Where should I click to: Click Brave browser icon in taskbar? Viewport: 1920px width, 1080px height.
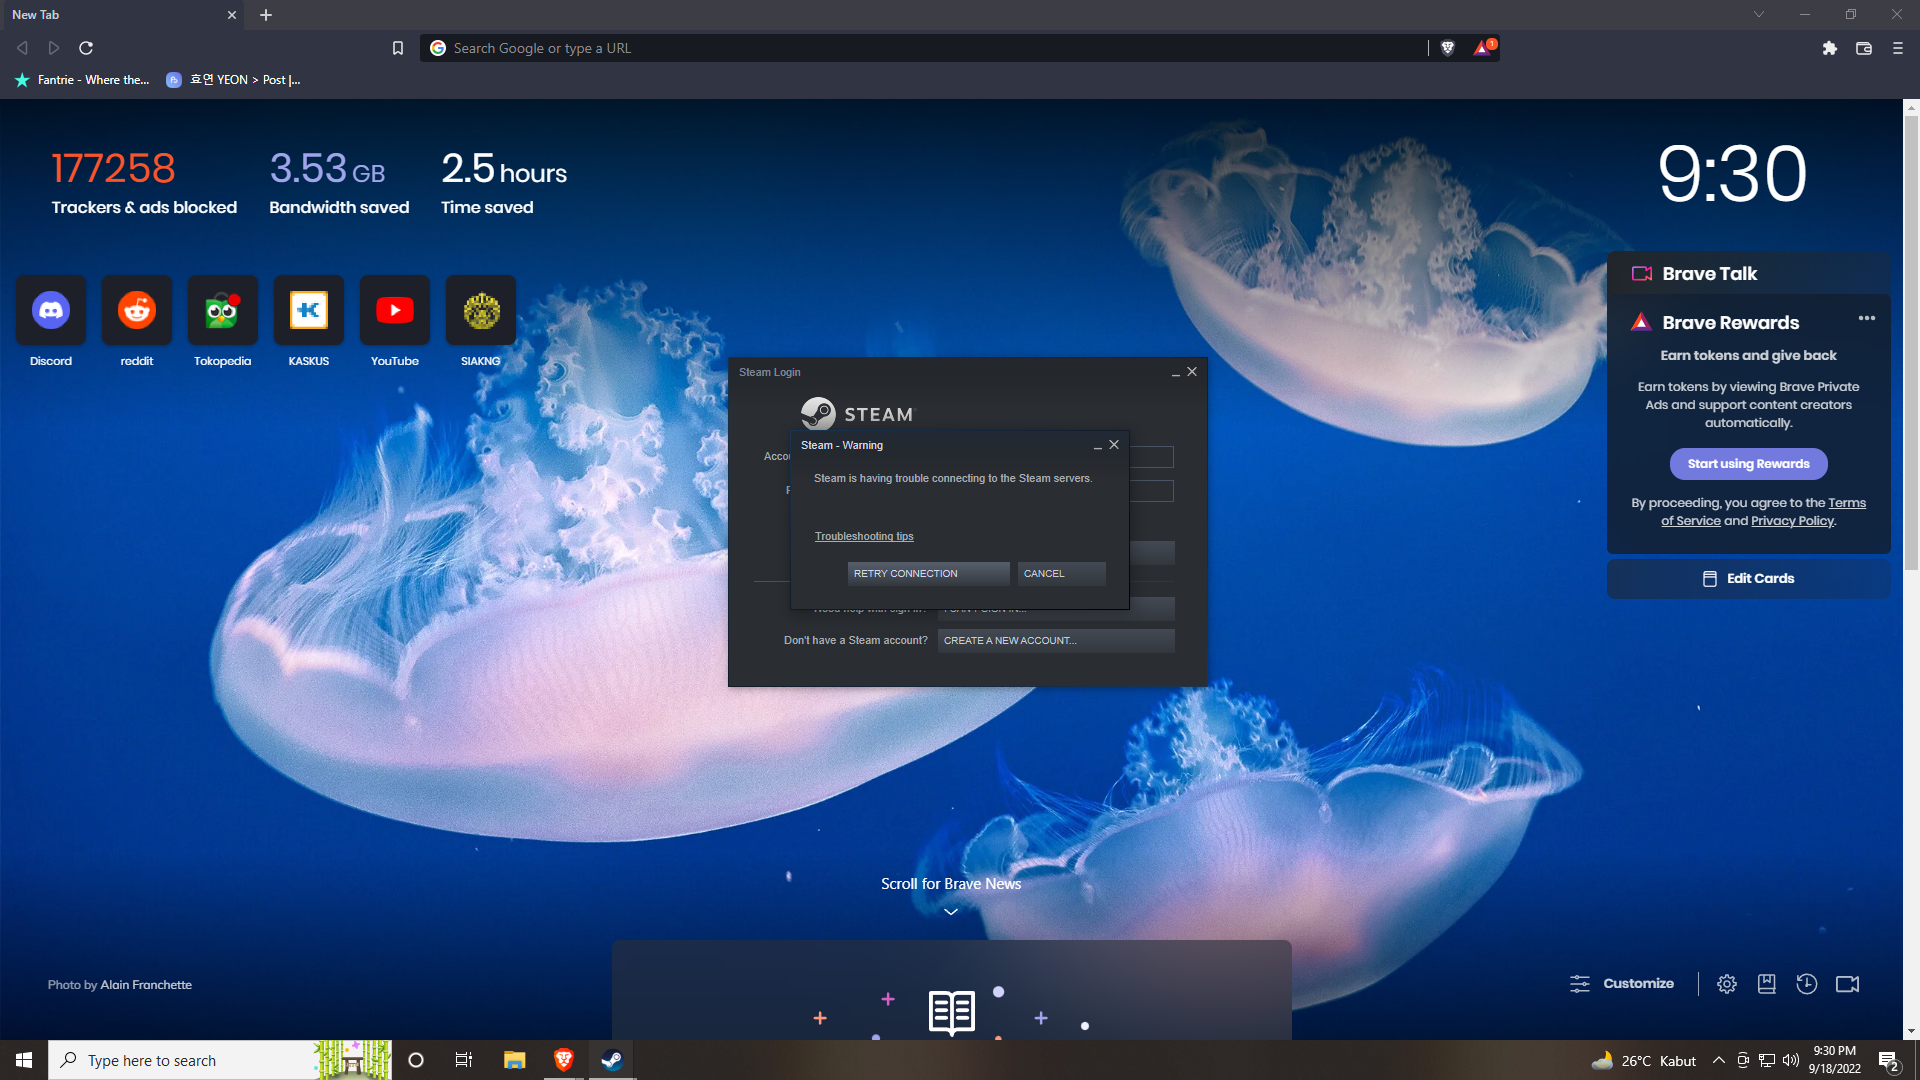point(564,1060)
